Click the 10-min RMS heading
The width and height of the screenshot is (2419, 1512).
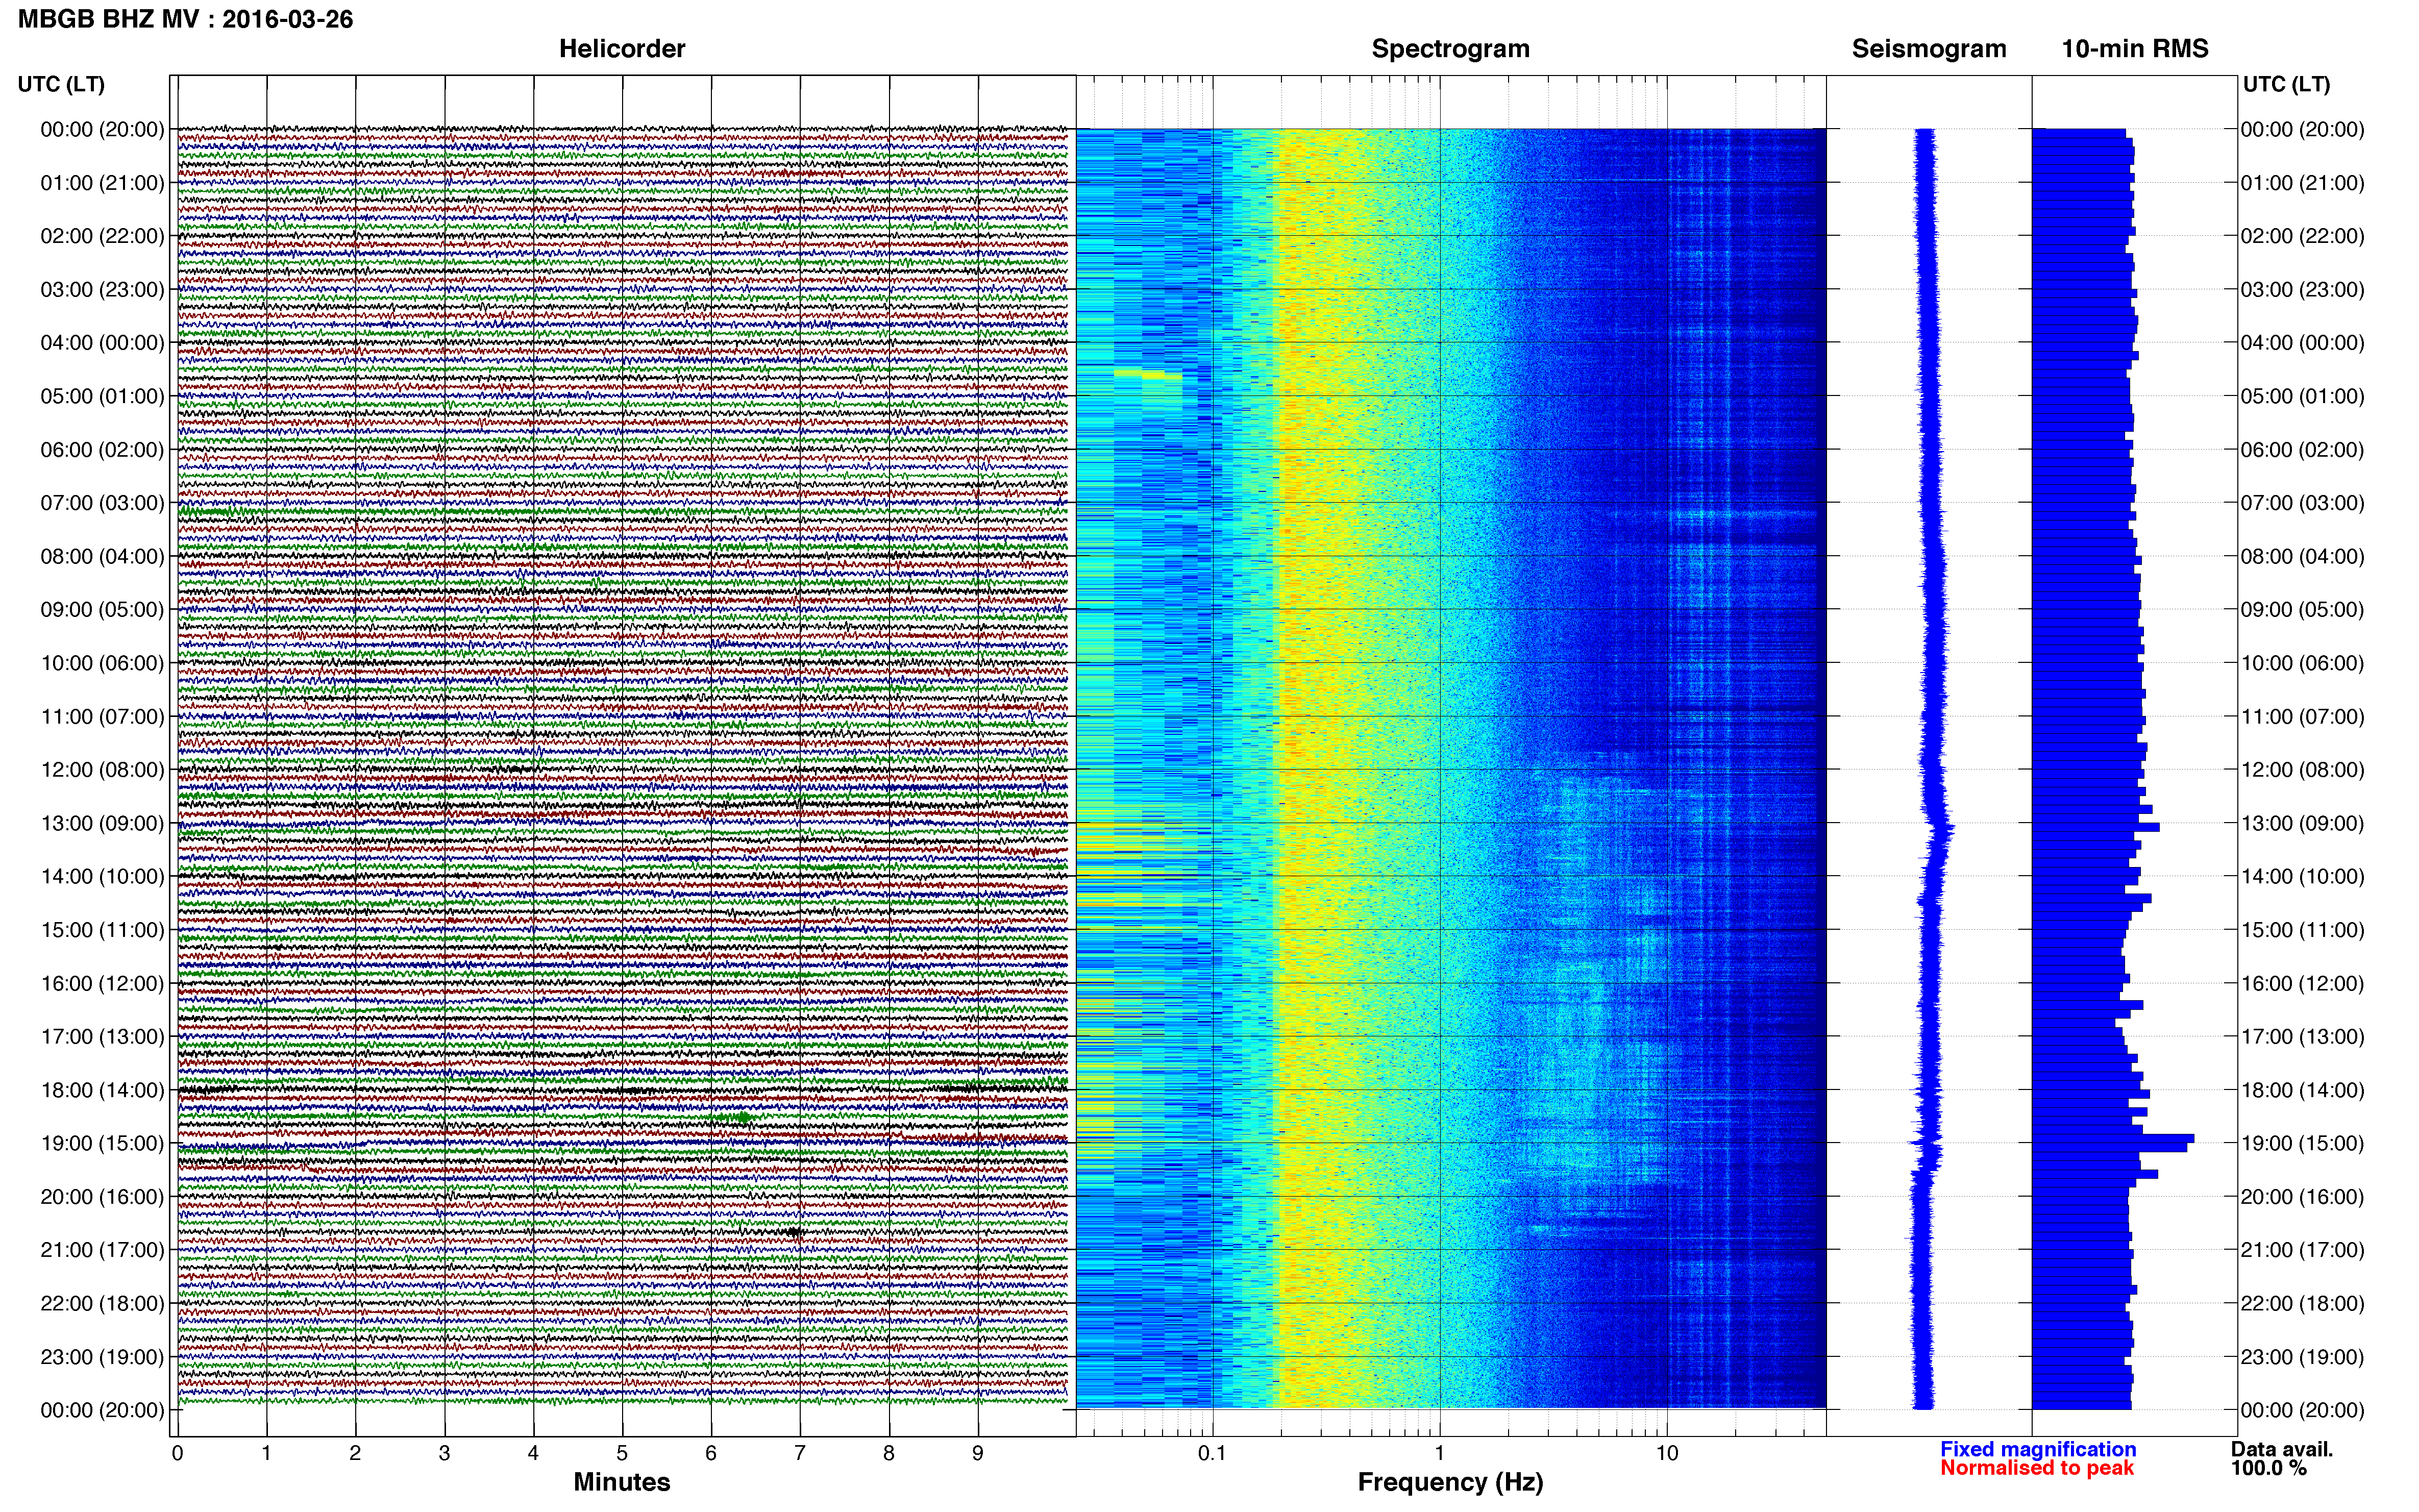click(x=2135, y=49)
